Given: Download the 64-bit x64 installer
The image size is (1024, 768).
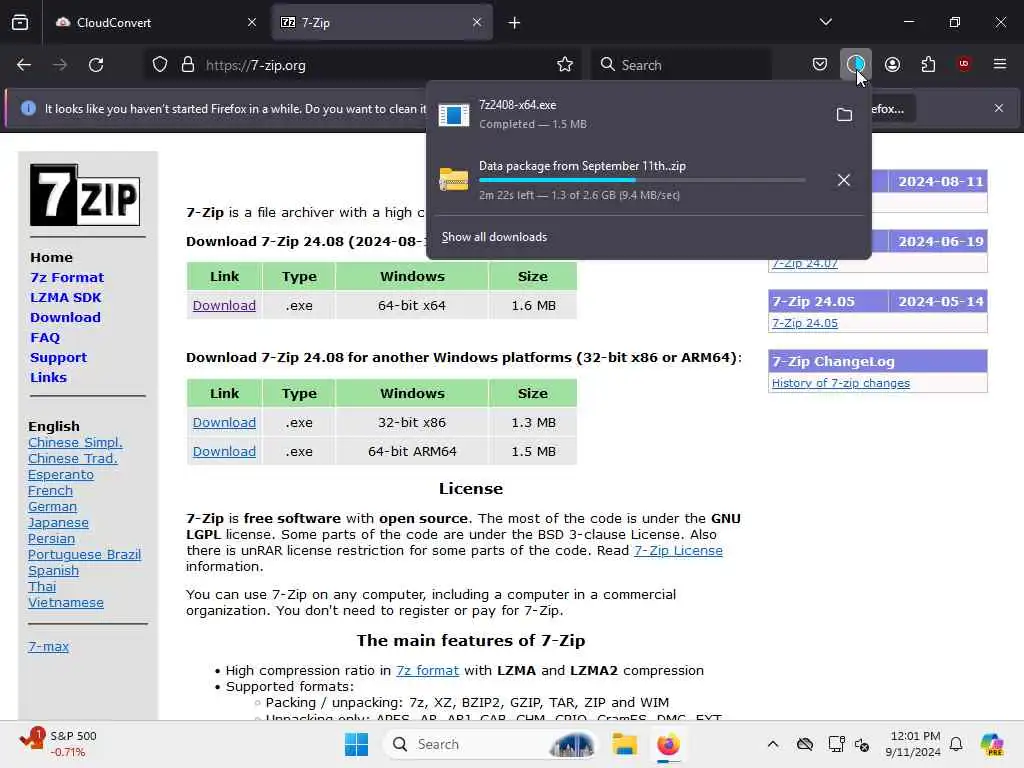Looking at the screenshot, I should (224, 306).
